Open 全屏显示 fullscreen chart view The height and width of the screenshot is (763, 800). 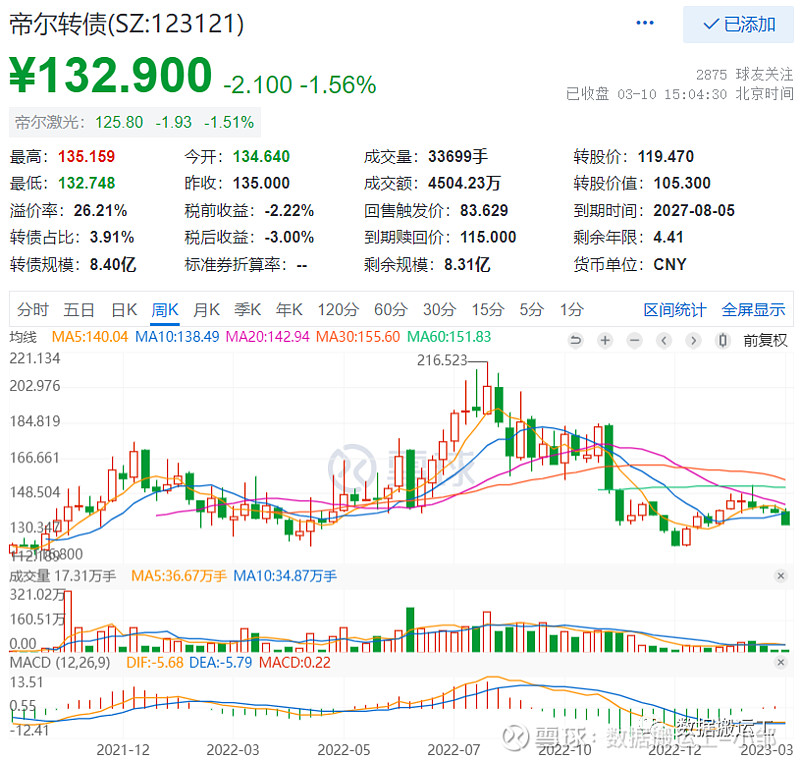[753, 309]
